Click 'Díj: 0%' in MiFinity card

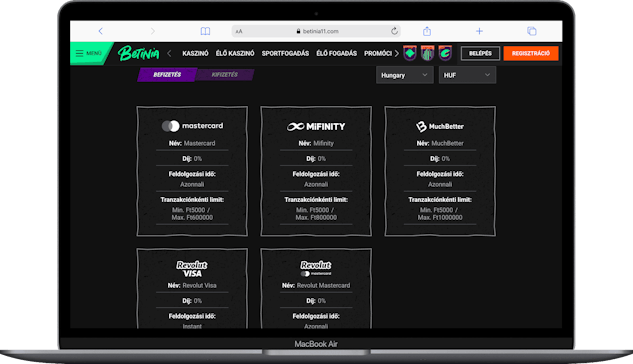pos(316,159)
